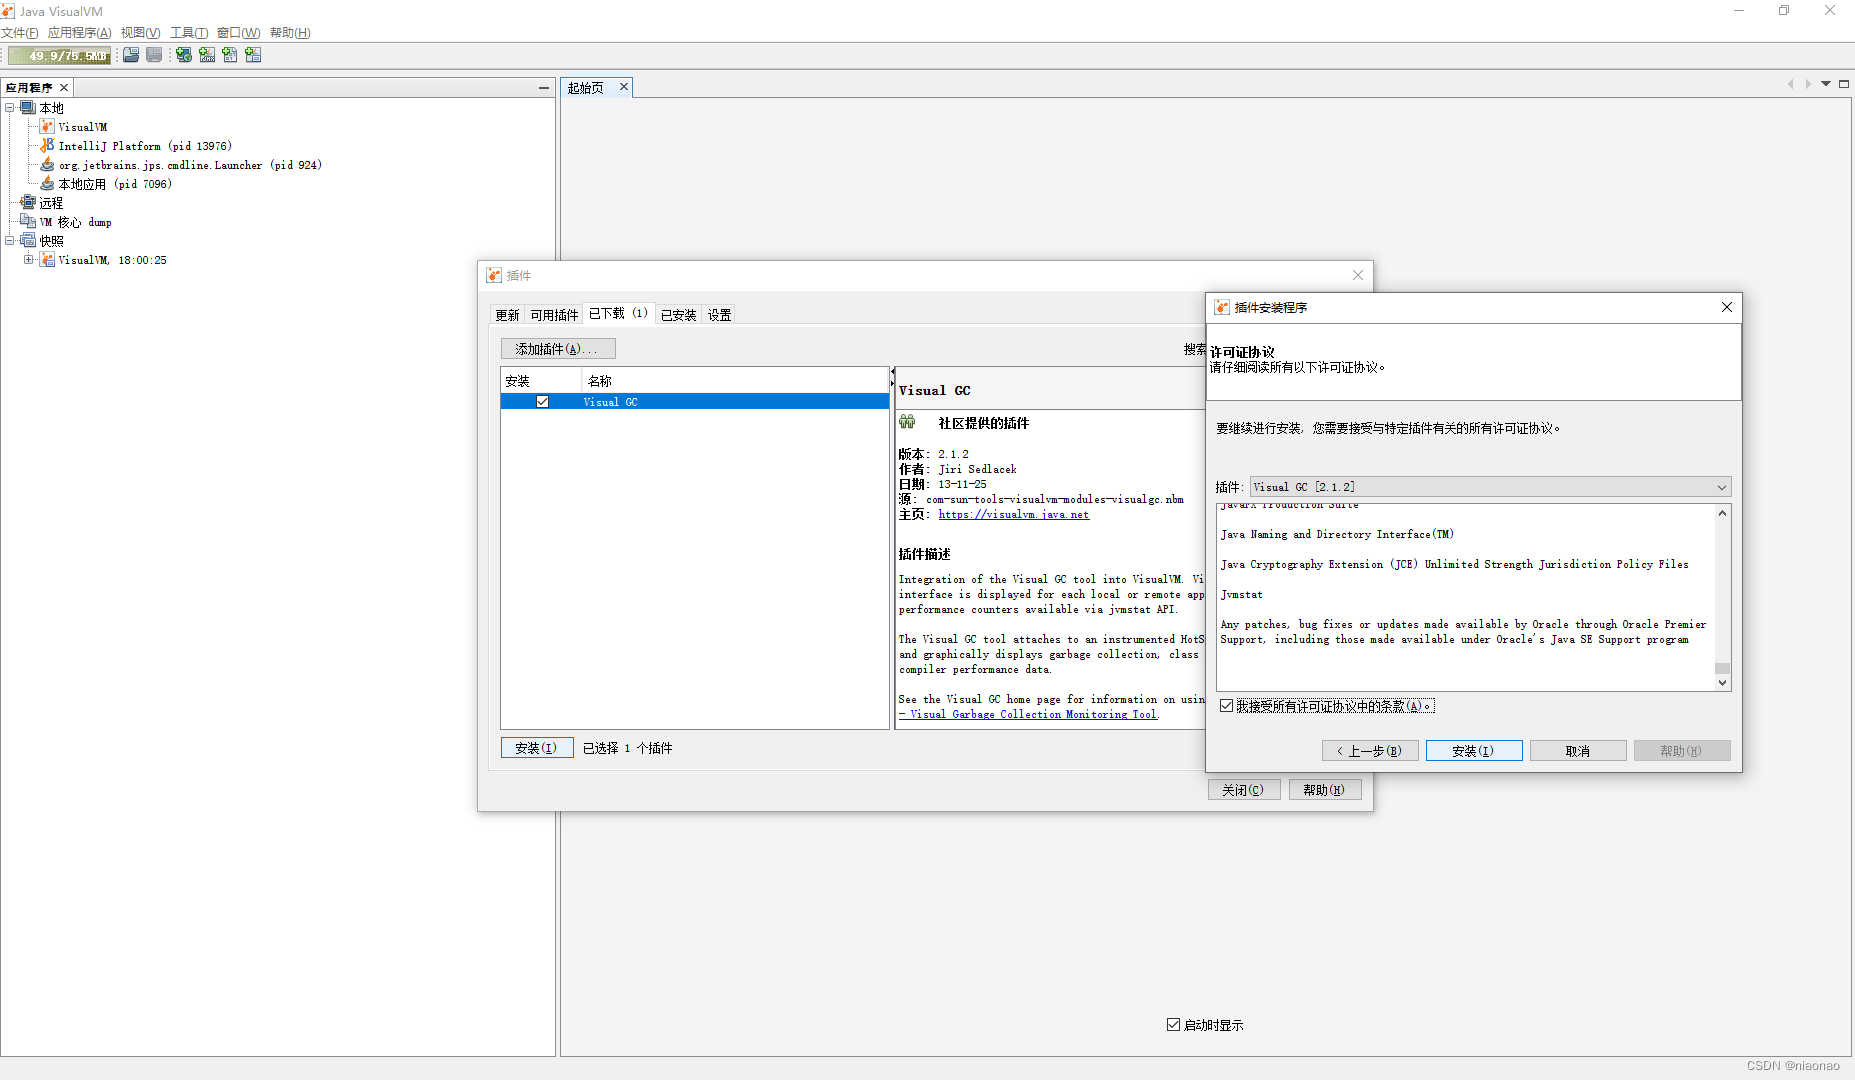Open the 插件 Visual GC [2.1.2] dropdown
The image size is (1855, 1080).
click(1491, 487)
